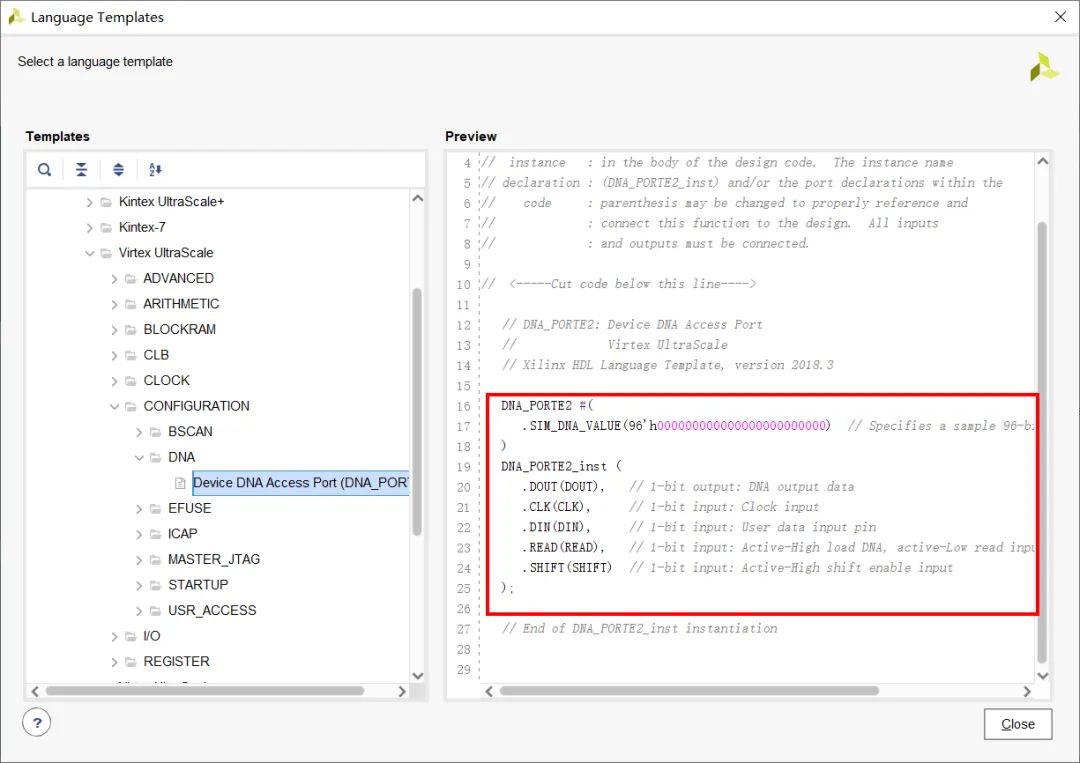
Task: Click templates tree horizontal scrollbar thumb
Action: pyautogui.click(x=205, y=691)
